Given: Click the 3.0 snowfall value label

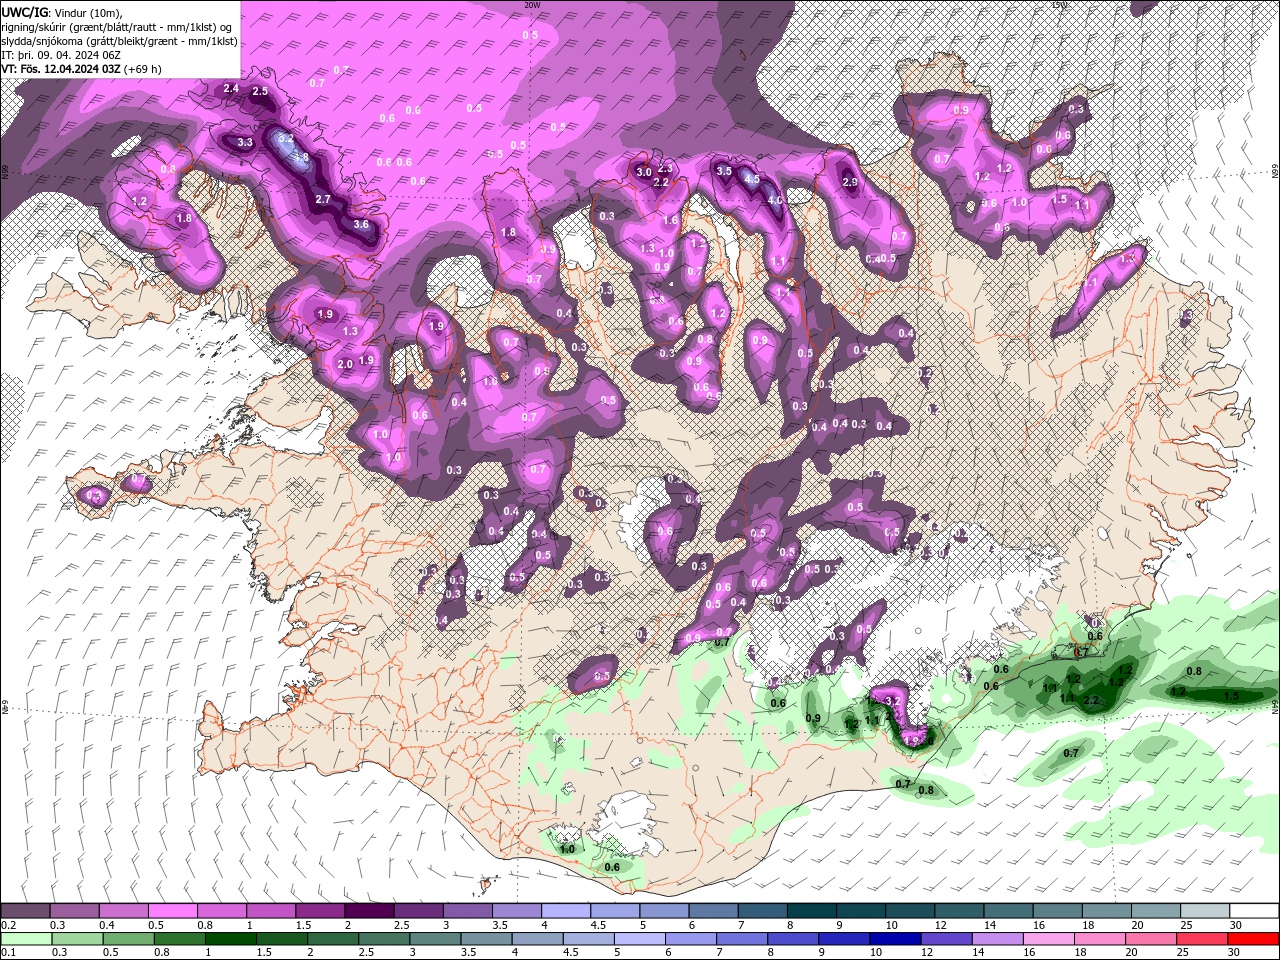Looking at the screenshot, I should (644, 172).
